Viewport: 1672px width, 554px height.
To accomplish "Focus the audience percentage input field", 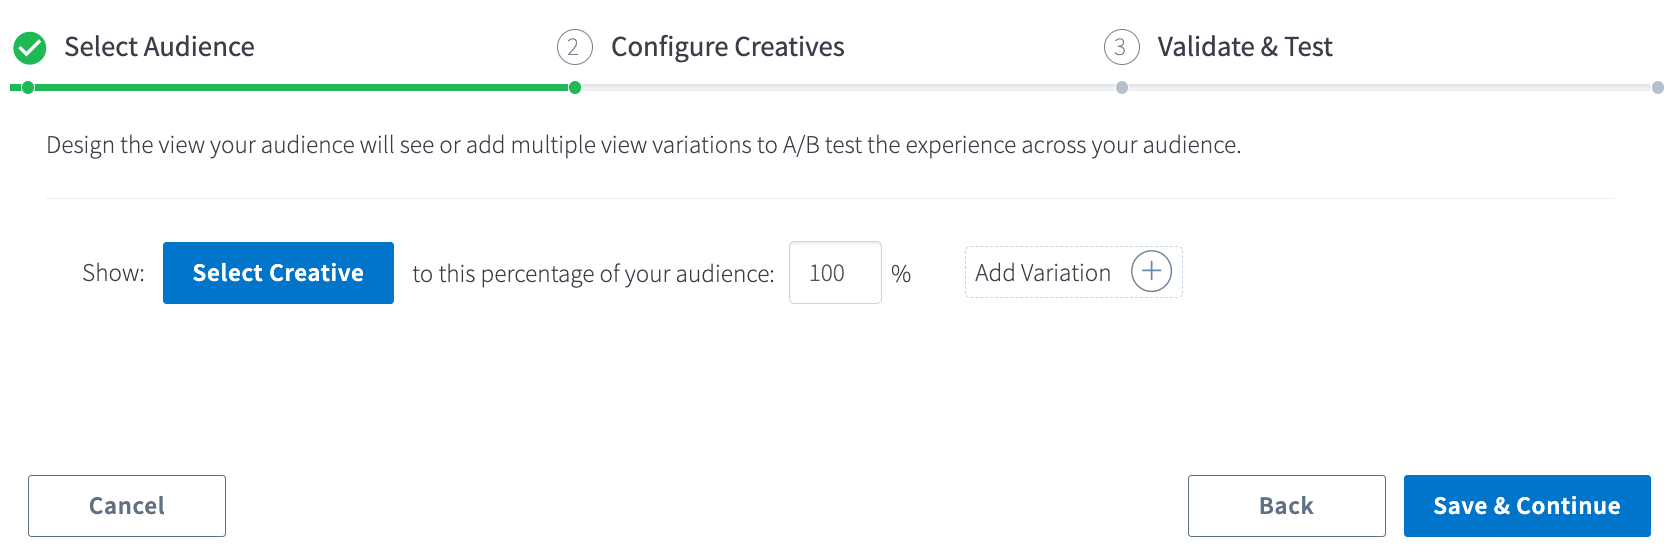I will [834, 273].
